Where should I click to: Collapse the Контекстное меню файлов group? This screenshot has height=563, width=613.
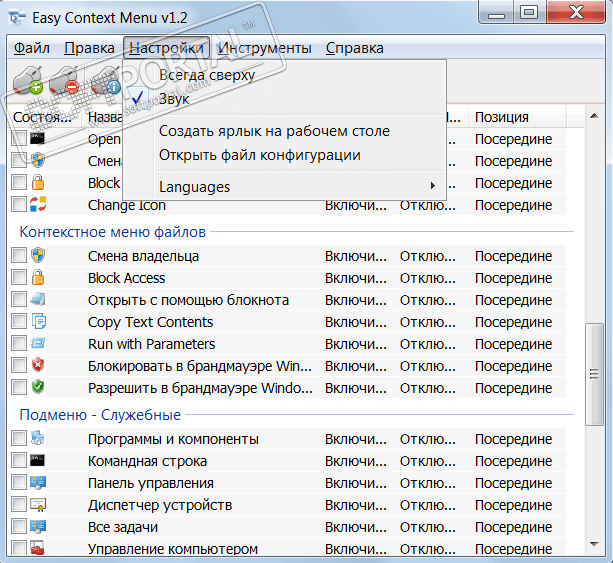(x=112, y=232)
